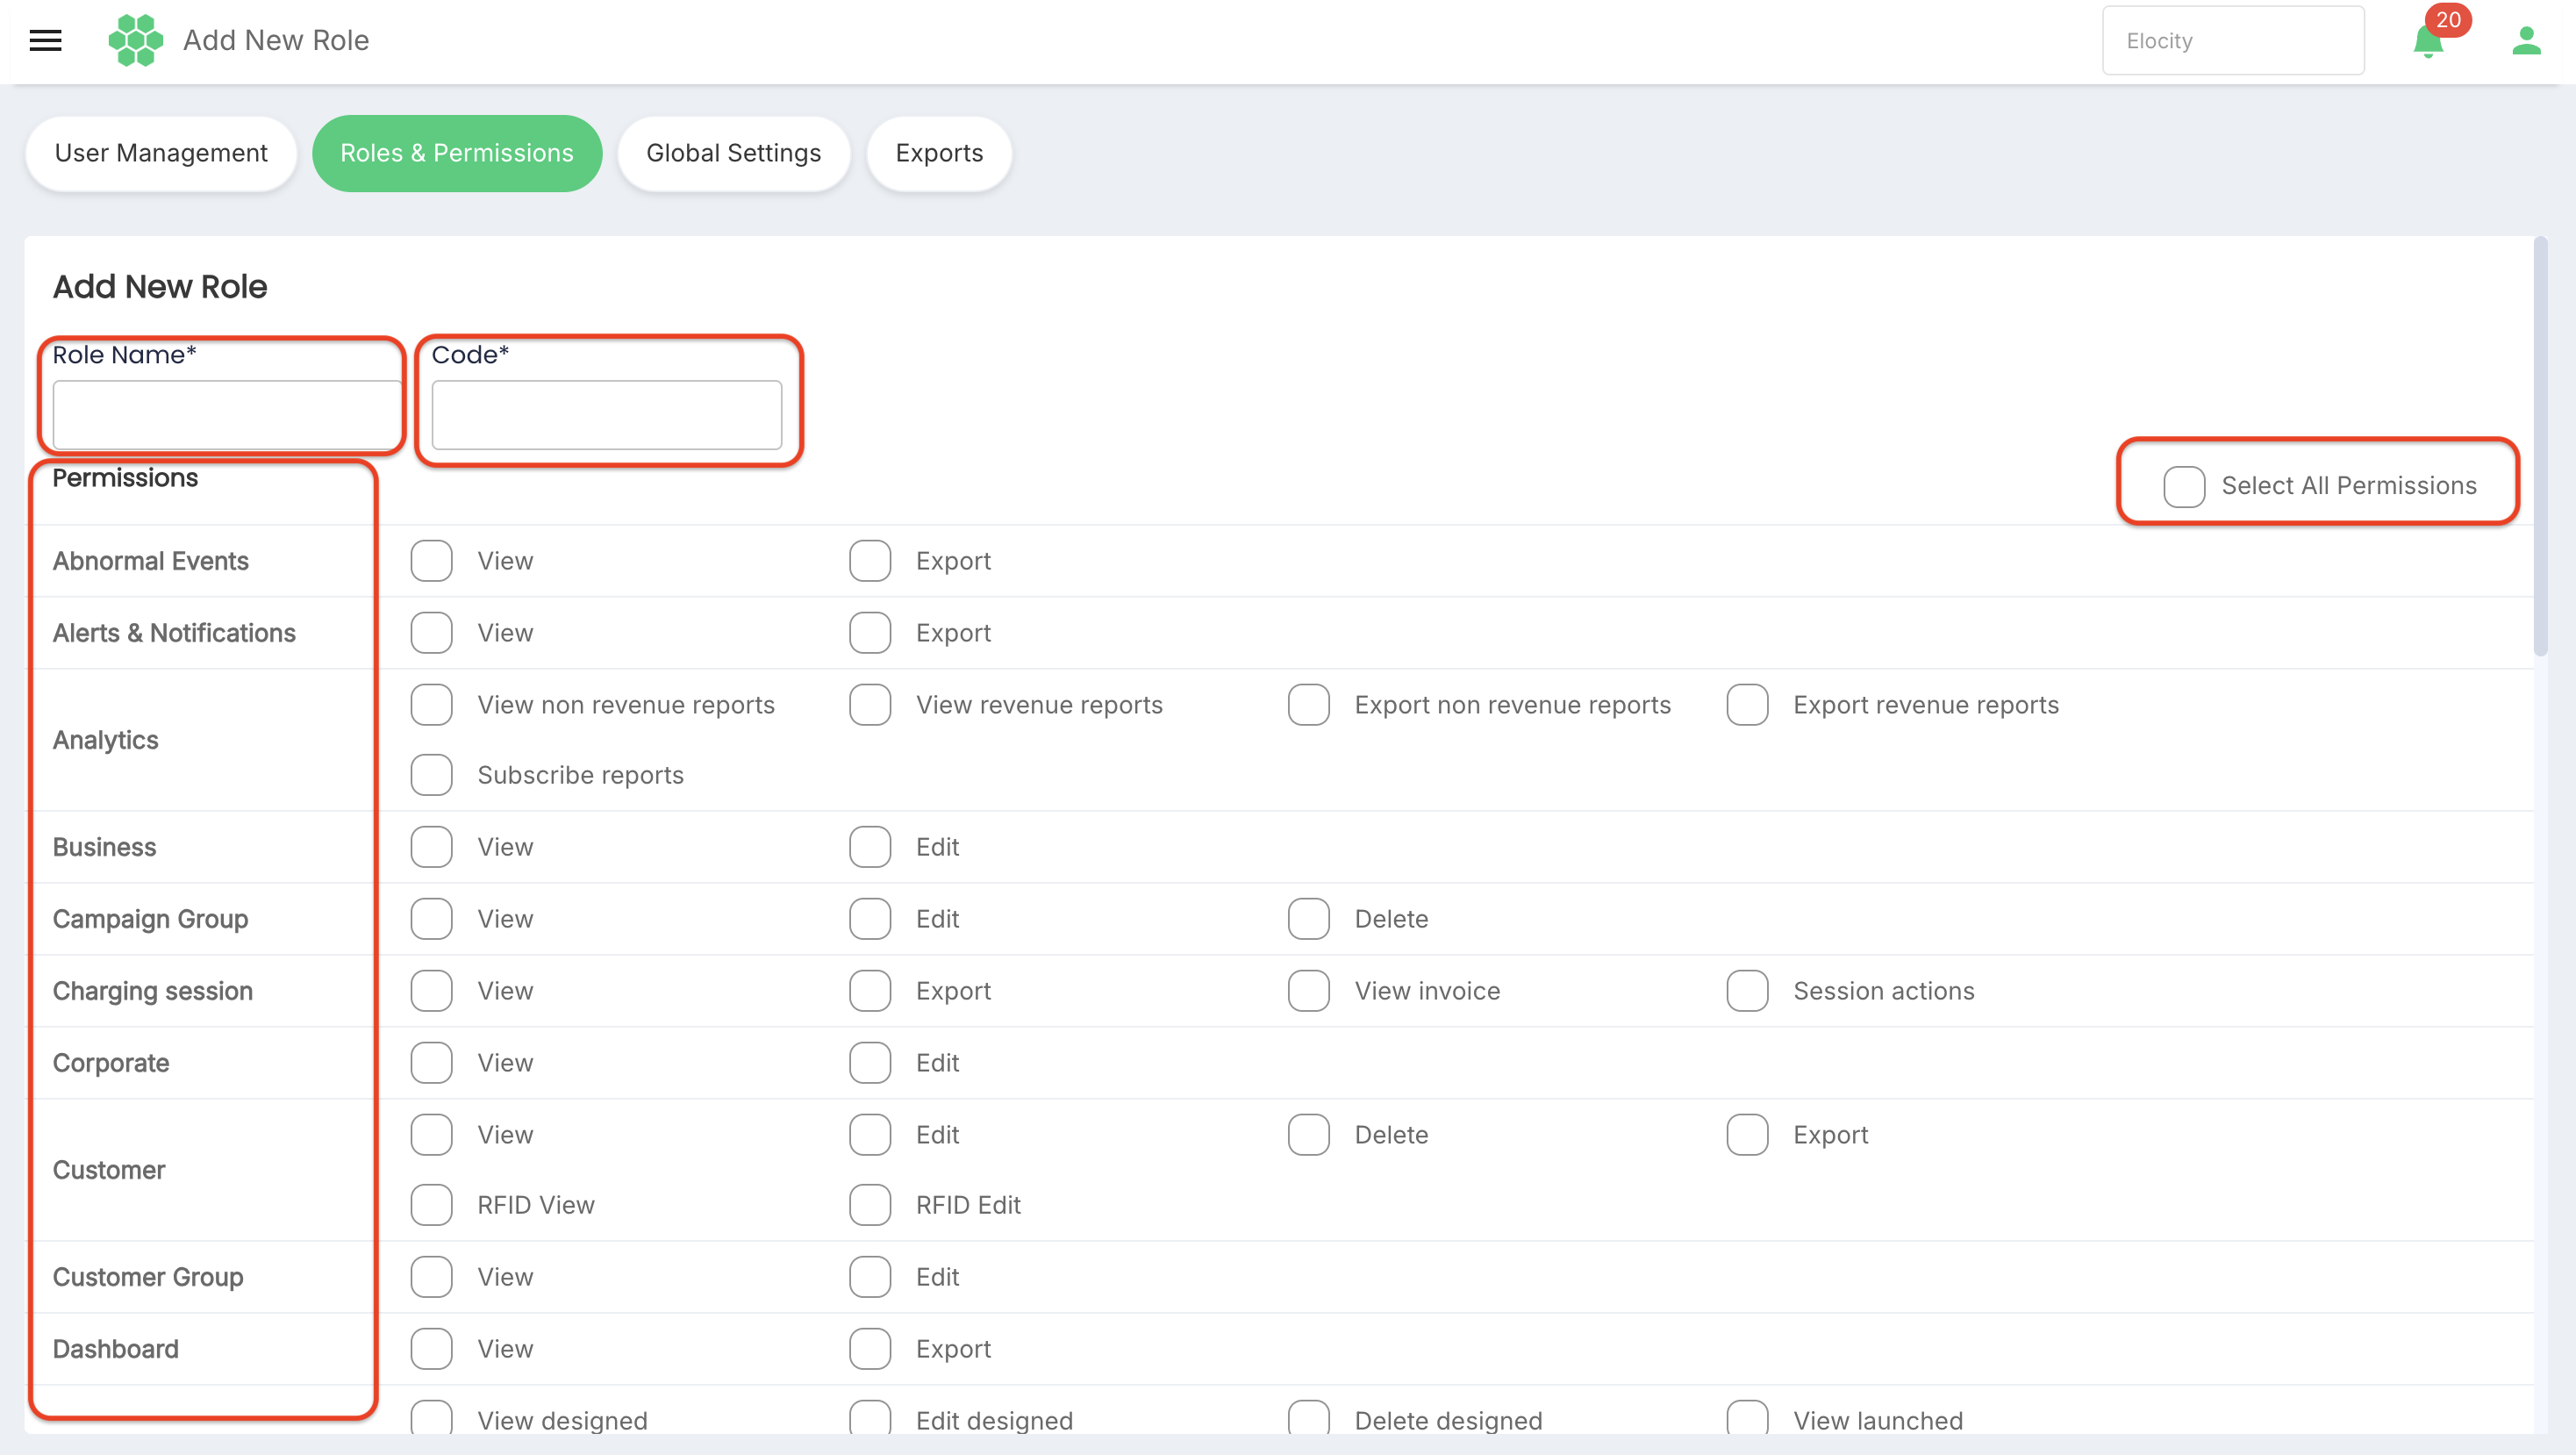Click the green hexagon app logo
This screenshot has width=2576, height=1455.
point(135,40)
